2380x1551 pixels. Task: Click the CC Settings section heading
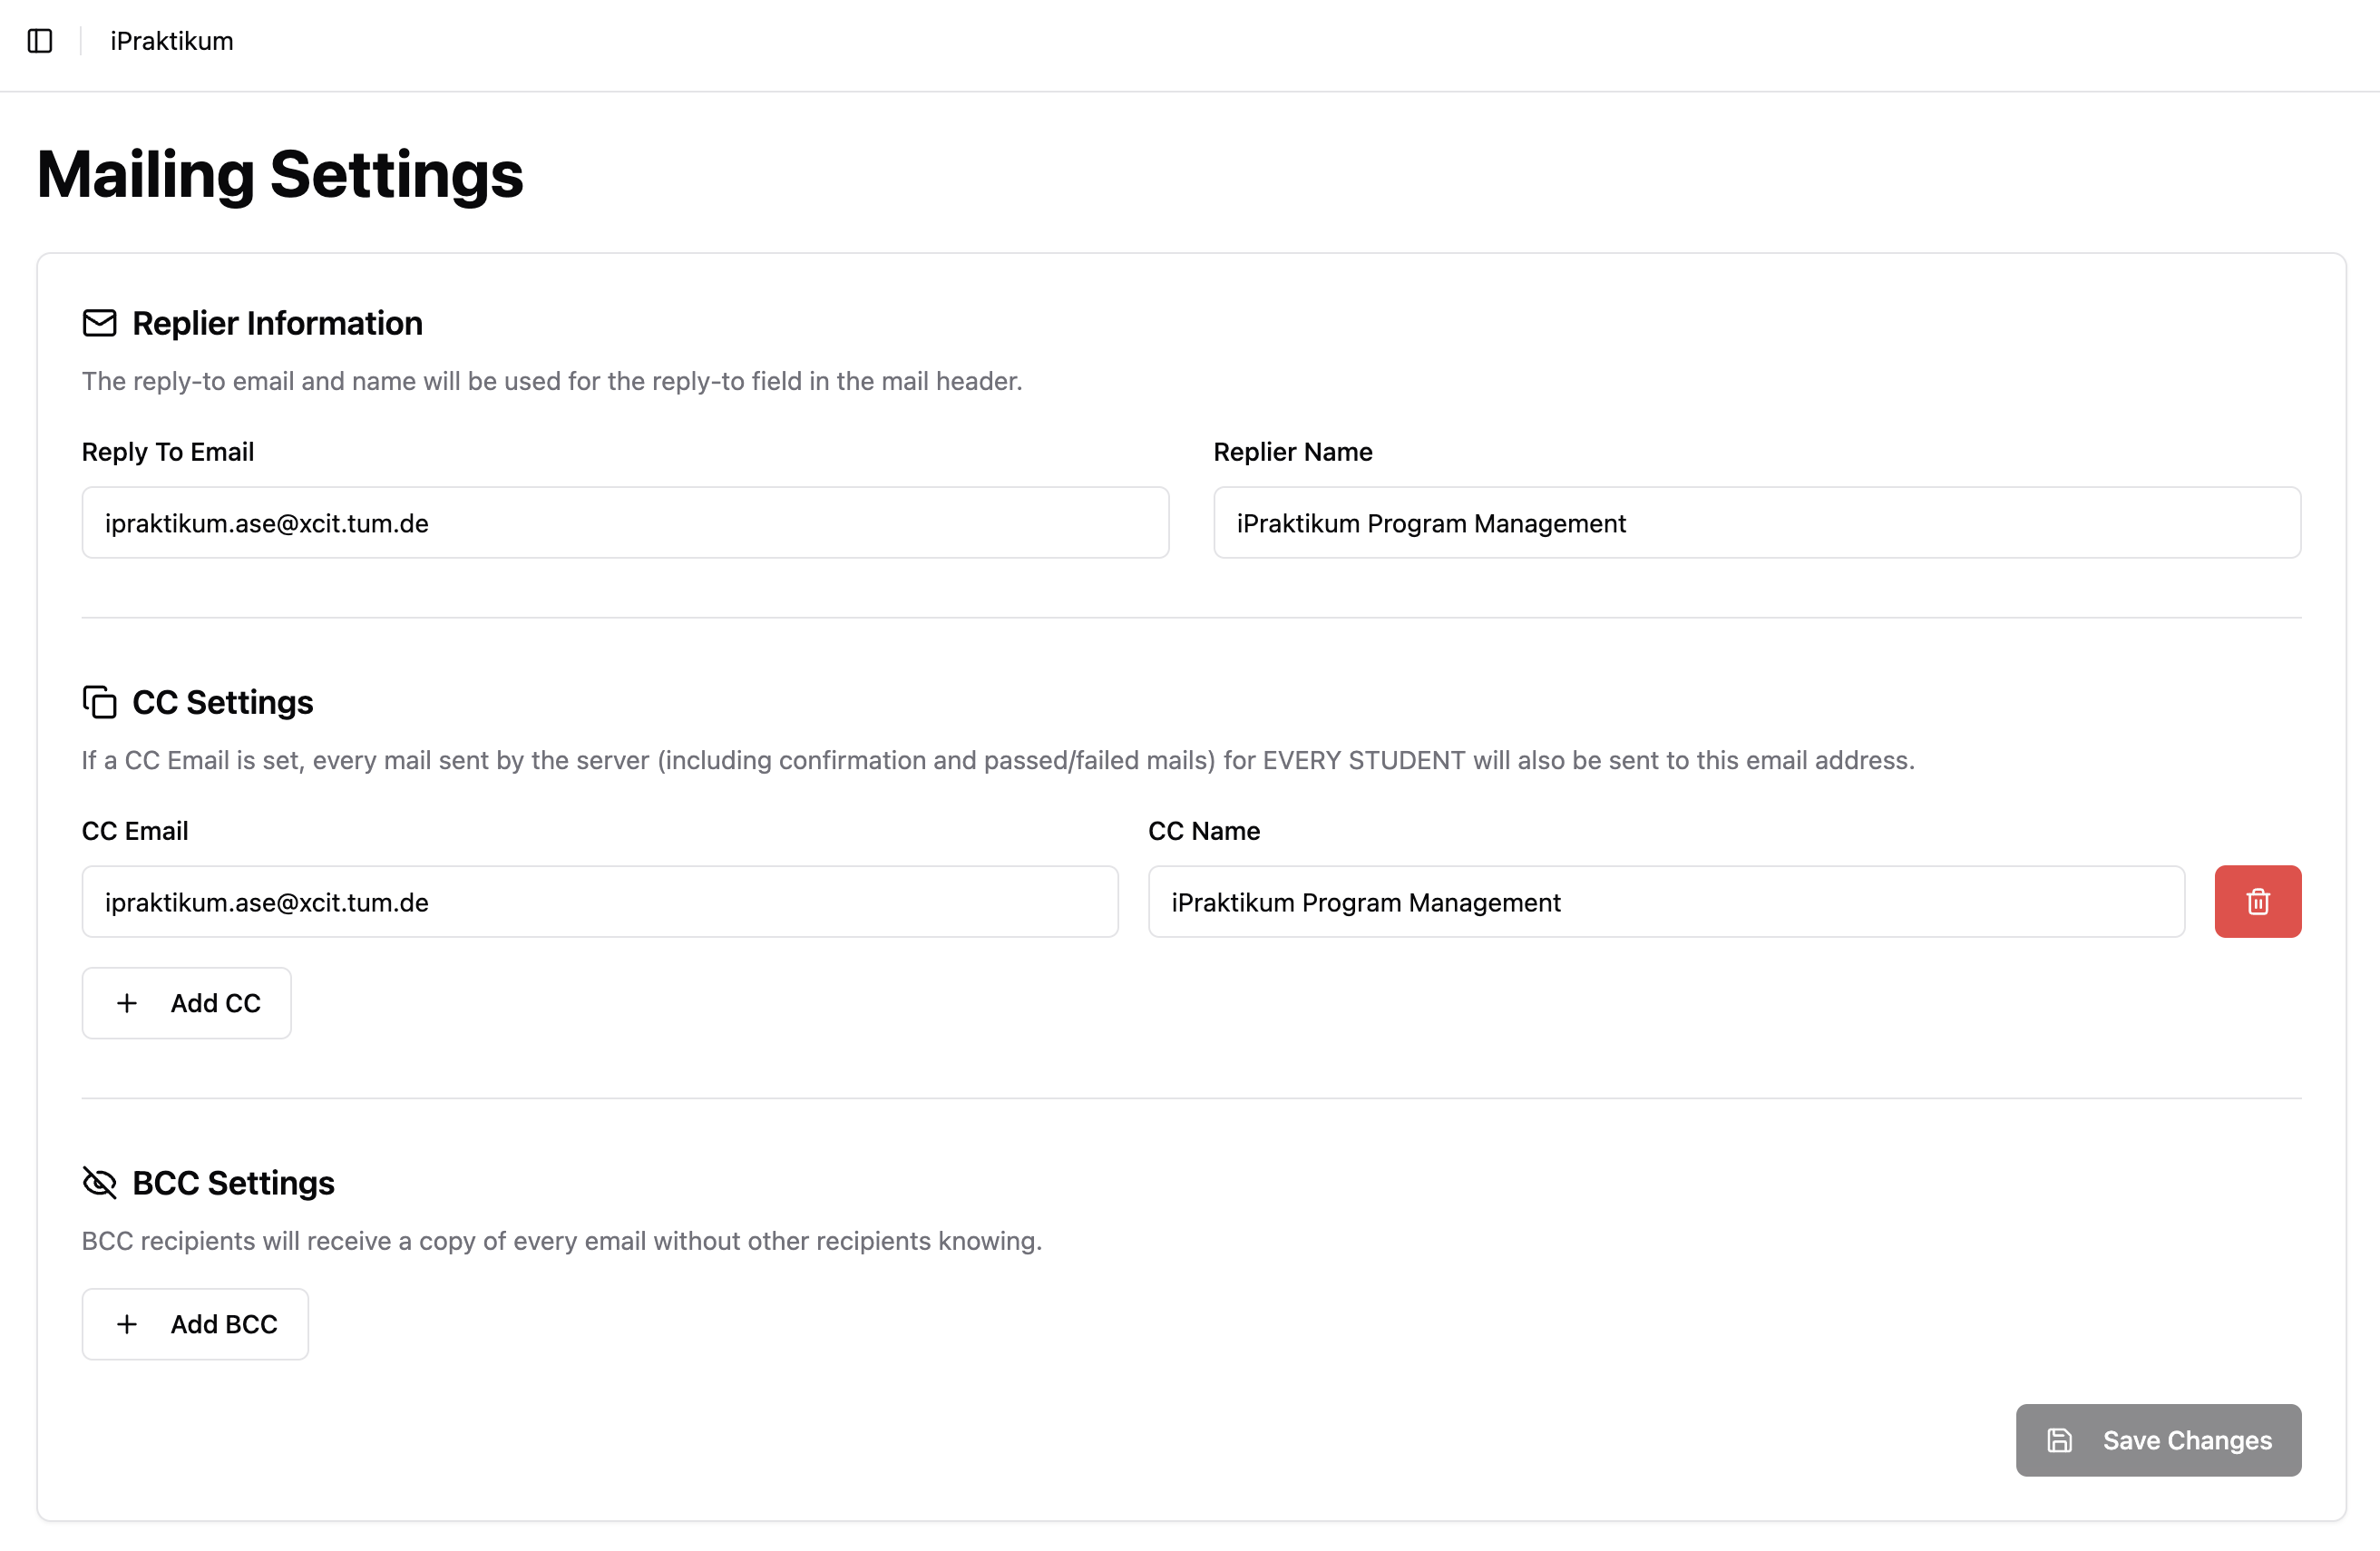point(222,701)
